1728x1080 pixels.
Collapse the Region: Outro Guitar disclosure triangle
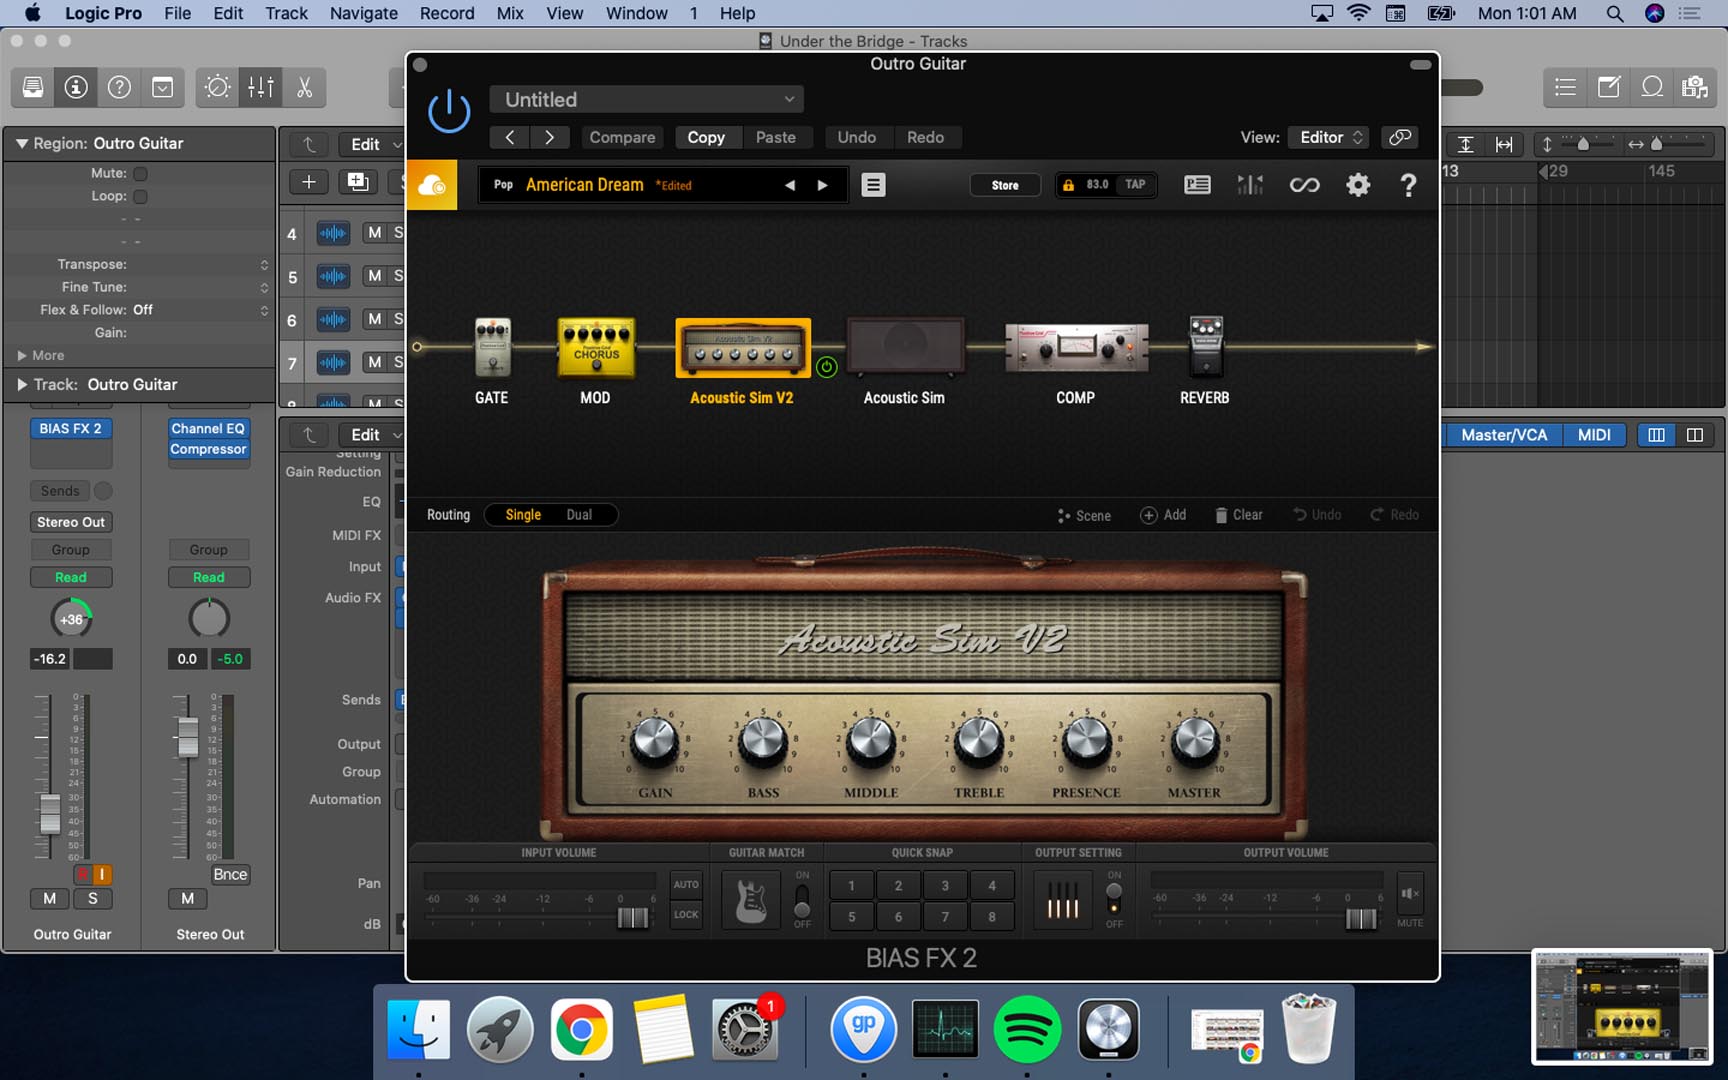point(21,143)
